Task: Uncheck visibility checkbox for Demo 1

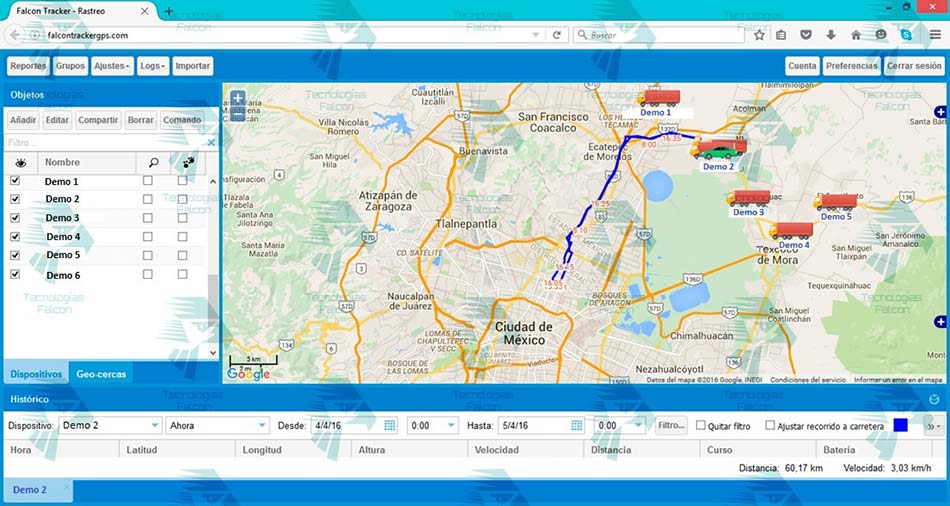Action: (15, 181)
